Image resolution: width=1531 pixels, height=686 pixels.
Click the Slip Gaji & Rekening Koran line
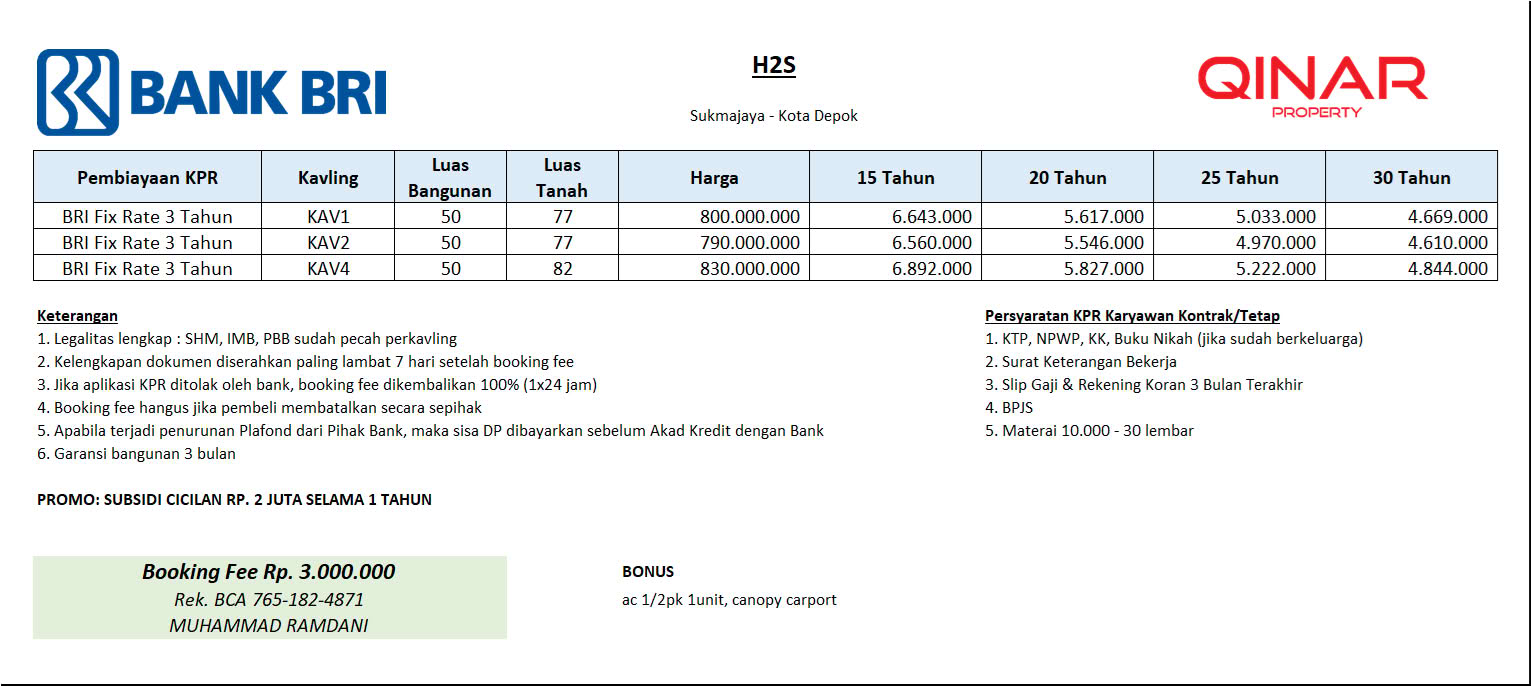1144,385
